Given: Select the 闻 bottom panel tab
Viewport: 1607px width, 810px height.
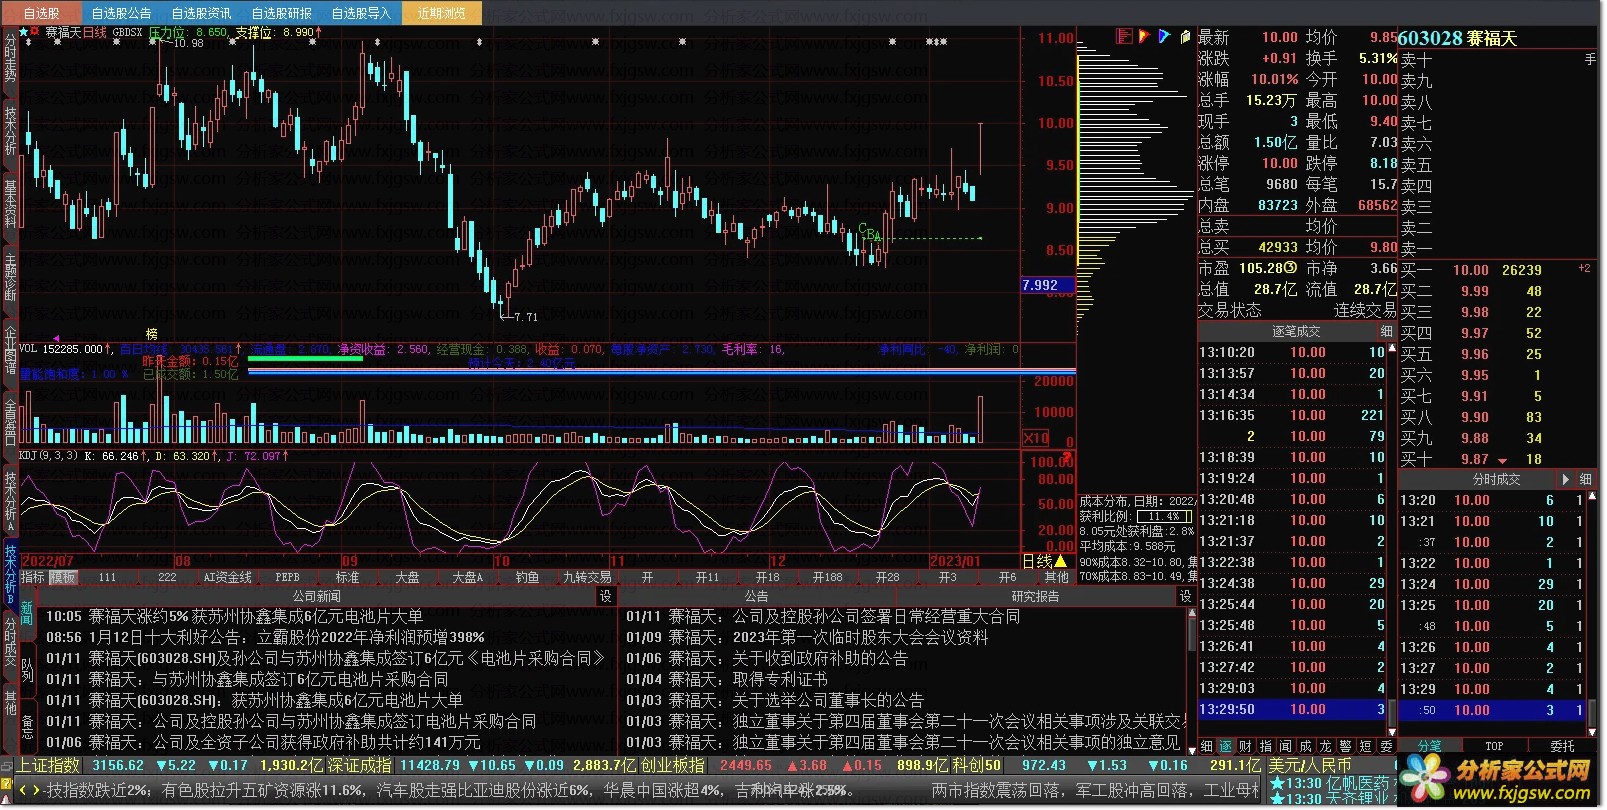Looking at the screenshot, I should coord(1285,746).
